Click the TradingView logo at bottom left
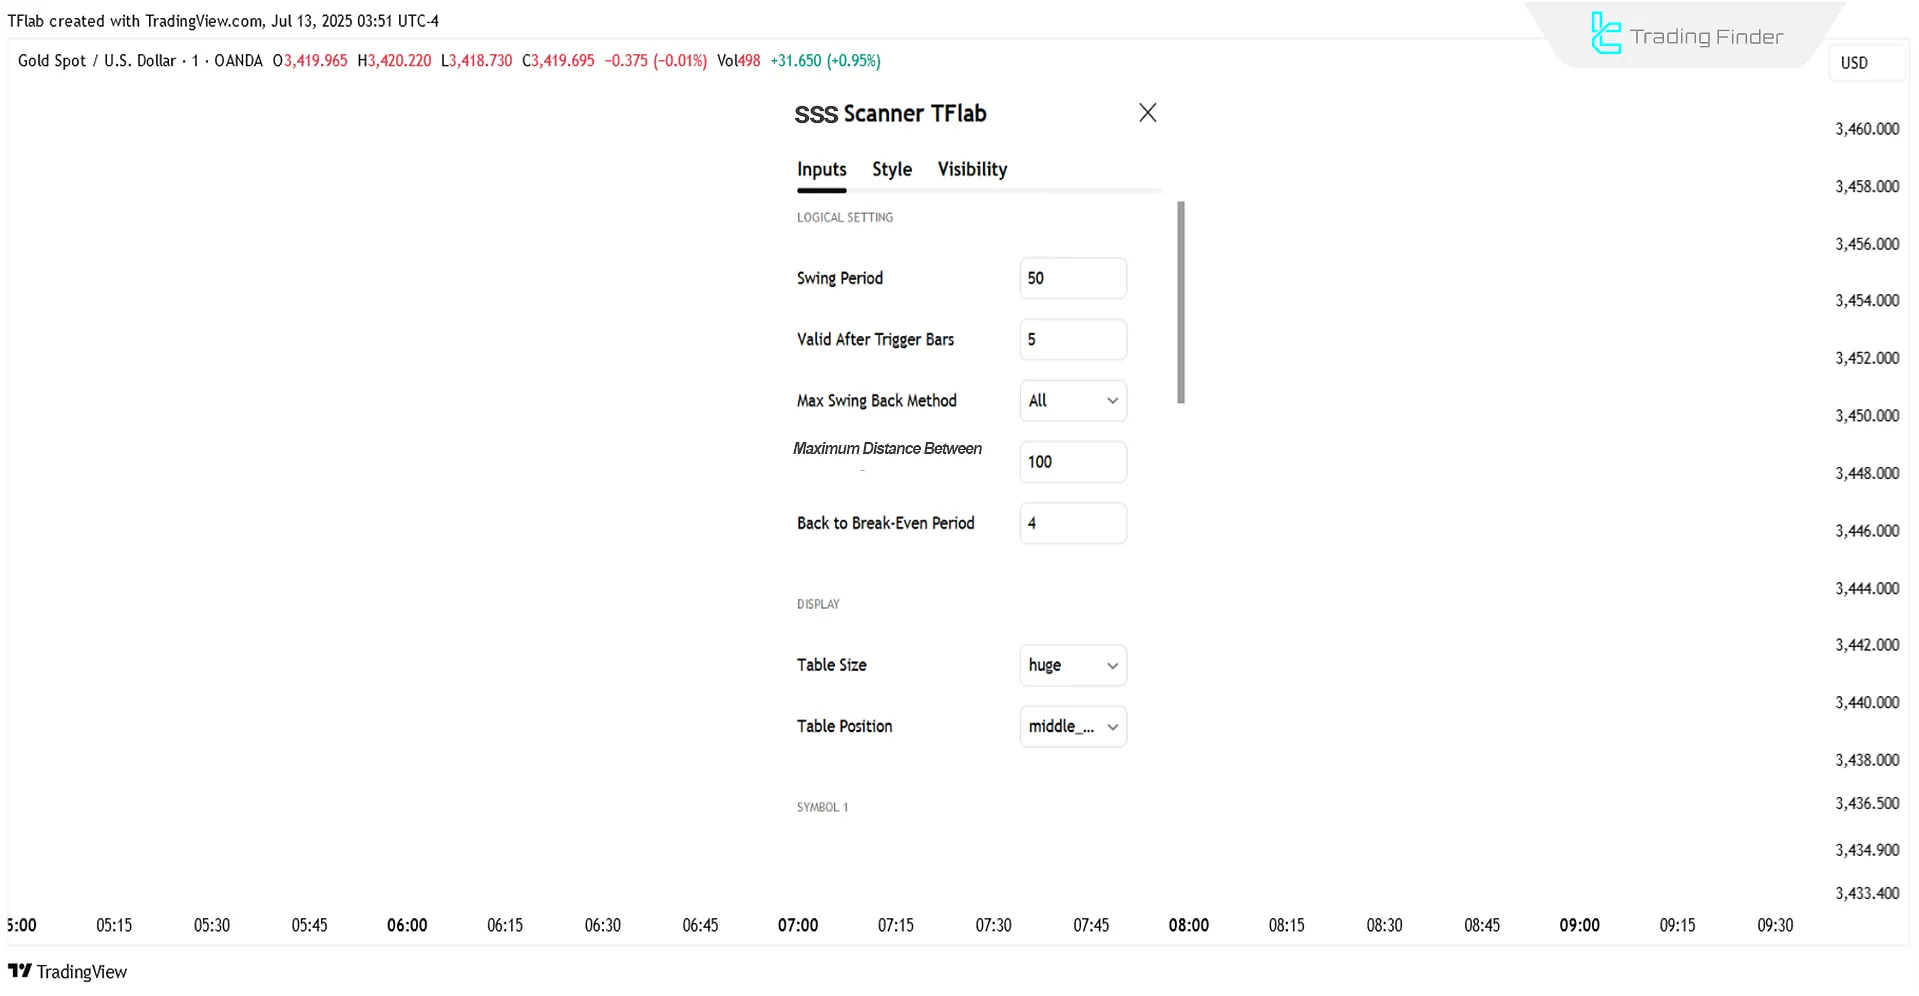Image resolution: width=1919 pixels, height=996 pixels. pyautogui.click(x=67, y=971)
